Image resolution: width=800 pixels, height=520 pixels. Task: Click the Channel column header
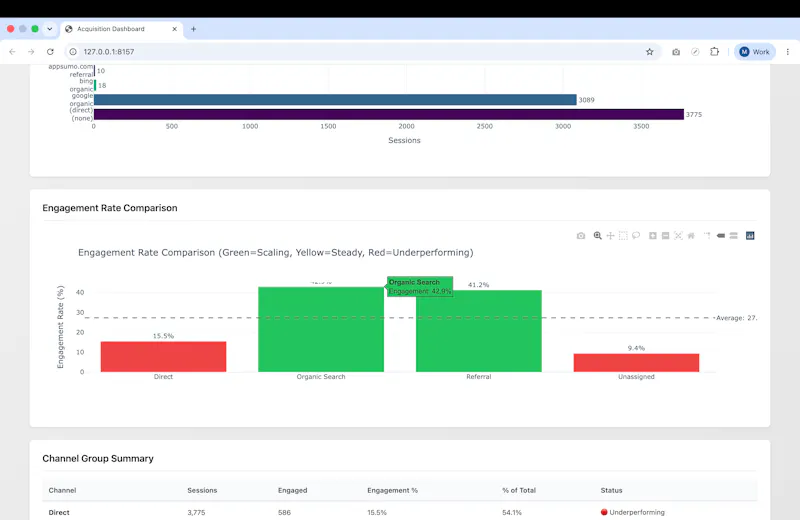pos(62,490)
